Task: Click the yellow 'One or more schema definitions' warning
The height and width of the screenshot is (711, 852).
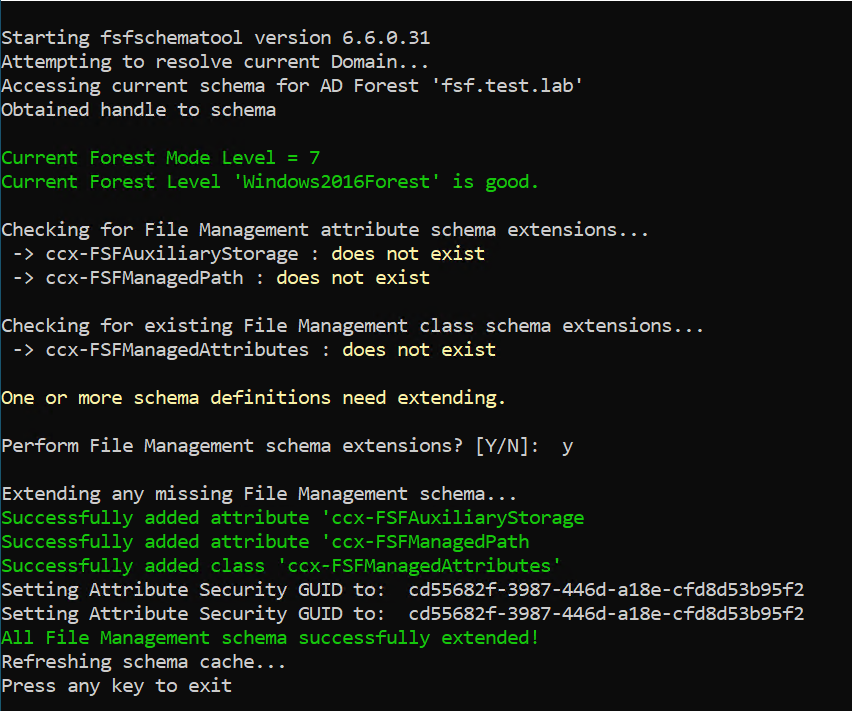Action: 253,398
